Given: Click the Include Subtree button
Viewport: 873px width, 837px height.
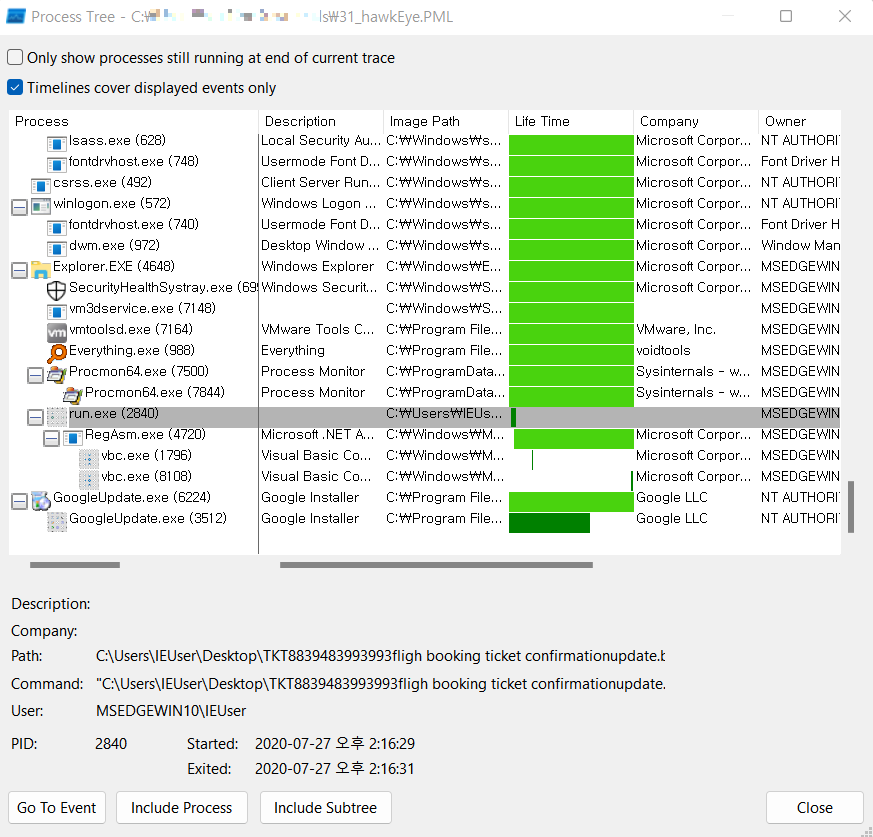Looking at the screenshot, I should [x=326, y=807].
